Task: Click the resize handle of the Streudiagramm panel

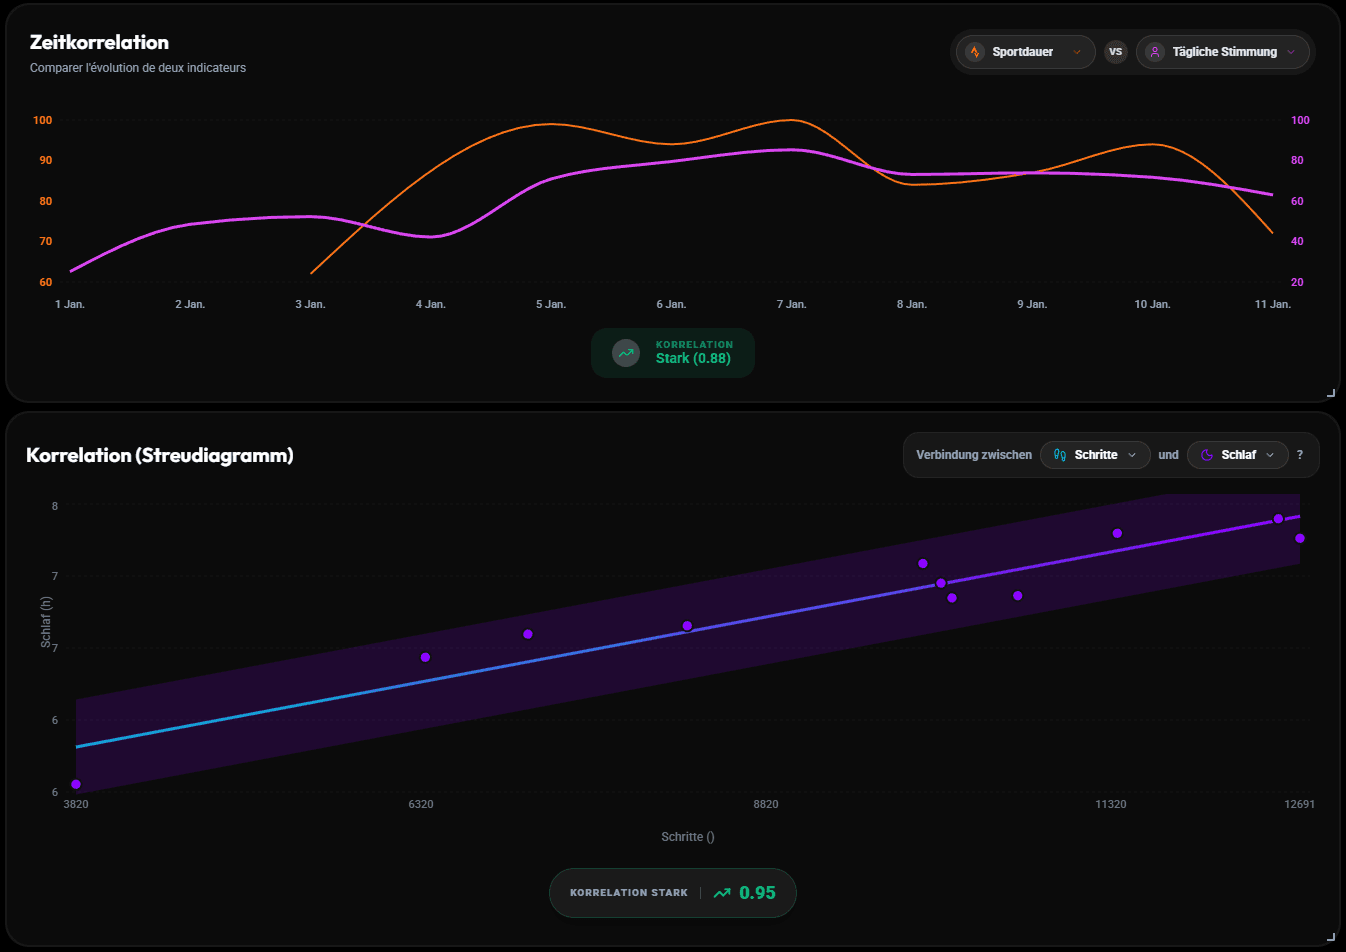Action: (x=1330, y=937)
